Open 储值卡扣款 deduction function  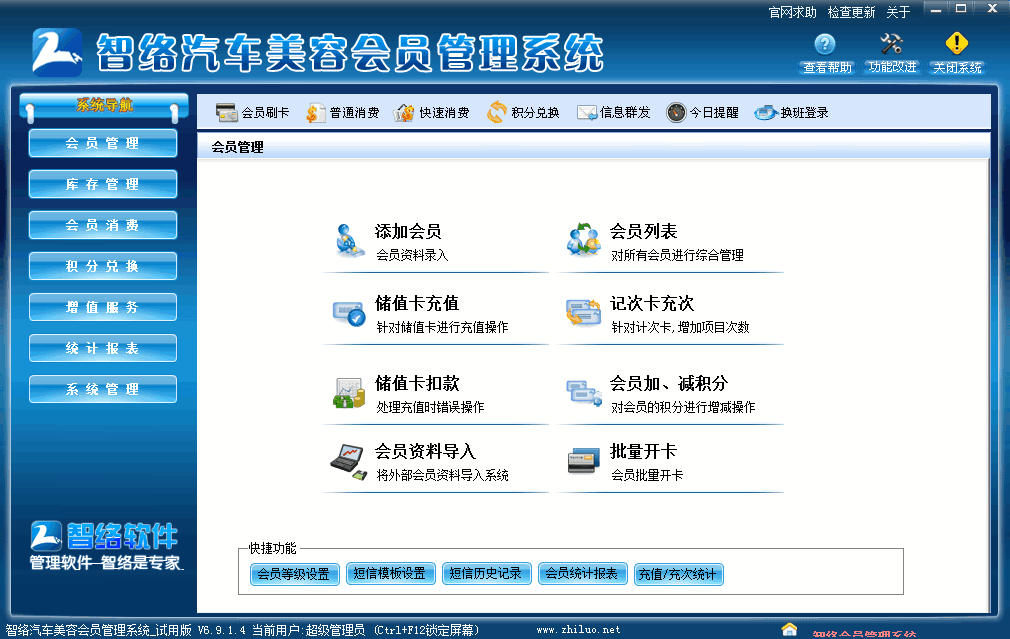tap(416, 384)
